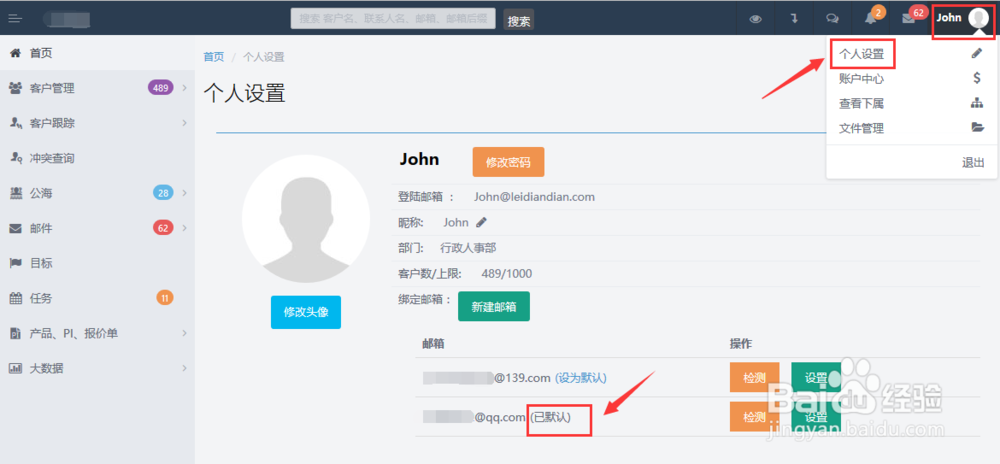
Task: Click the download arrow icon in top bar
Action: pos(795,18)
